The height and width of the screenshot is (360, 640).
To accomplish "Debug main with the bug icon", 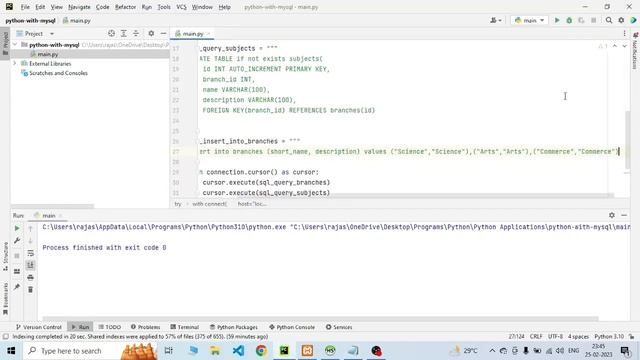I will pos(569,20).
